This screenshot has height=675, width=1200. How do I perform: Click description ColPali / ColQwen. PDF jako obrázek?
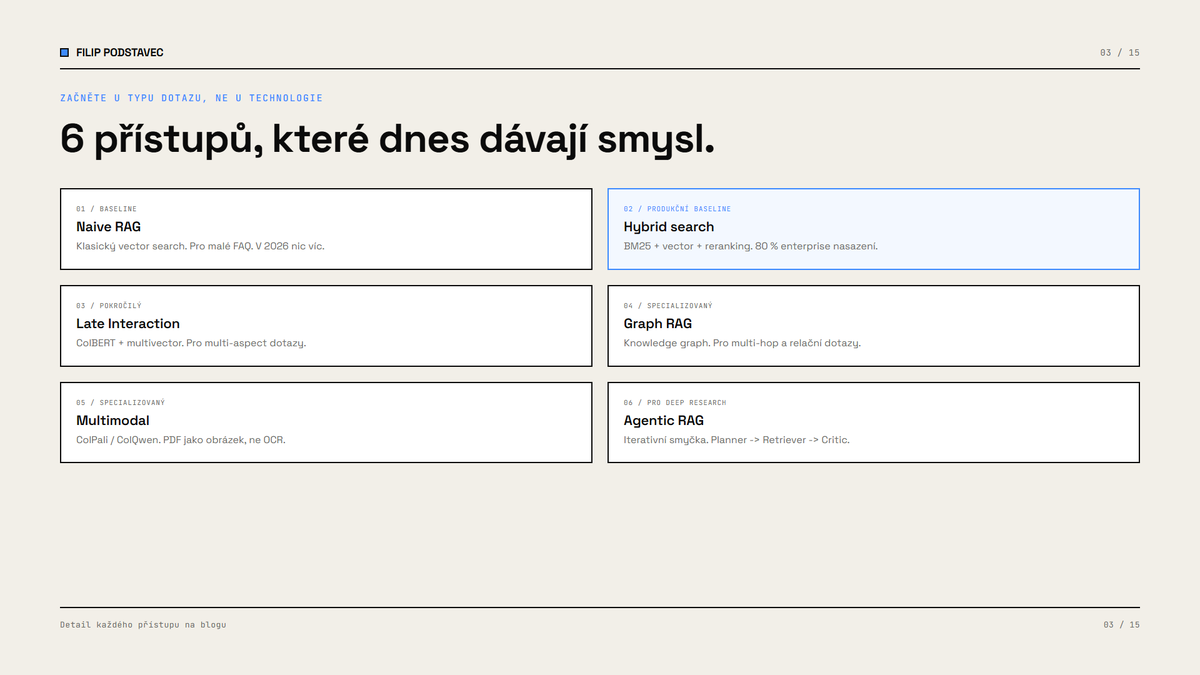tap(181, 440)
